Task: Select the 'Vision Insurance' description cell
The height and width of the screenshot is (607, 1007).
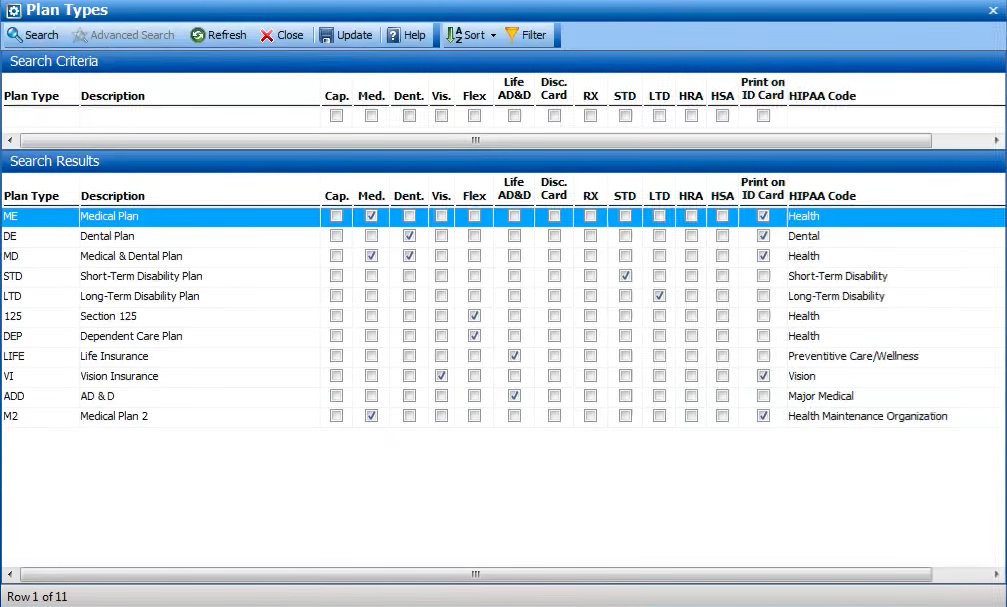Action: (x=200, y=376)
